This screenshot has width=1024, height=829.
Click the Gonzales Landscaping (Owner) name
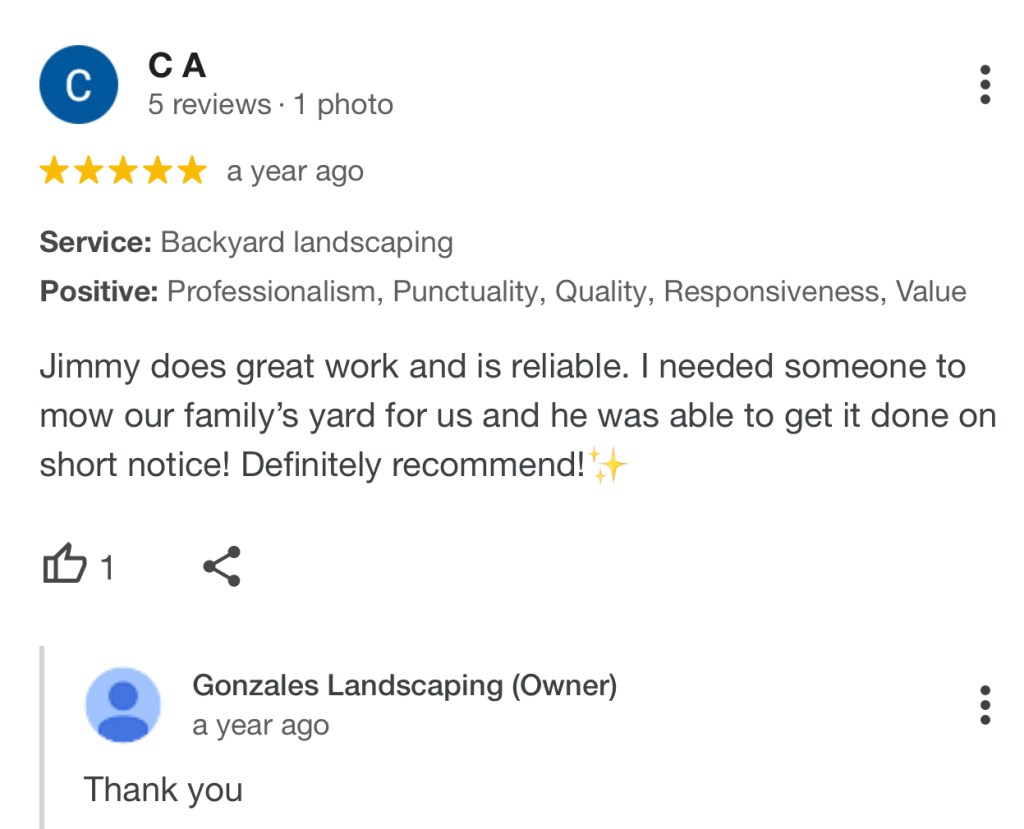point(404,685)
